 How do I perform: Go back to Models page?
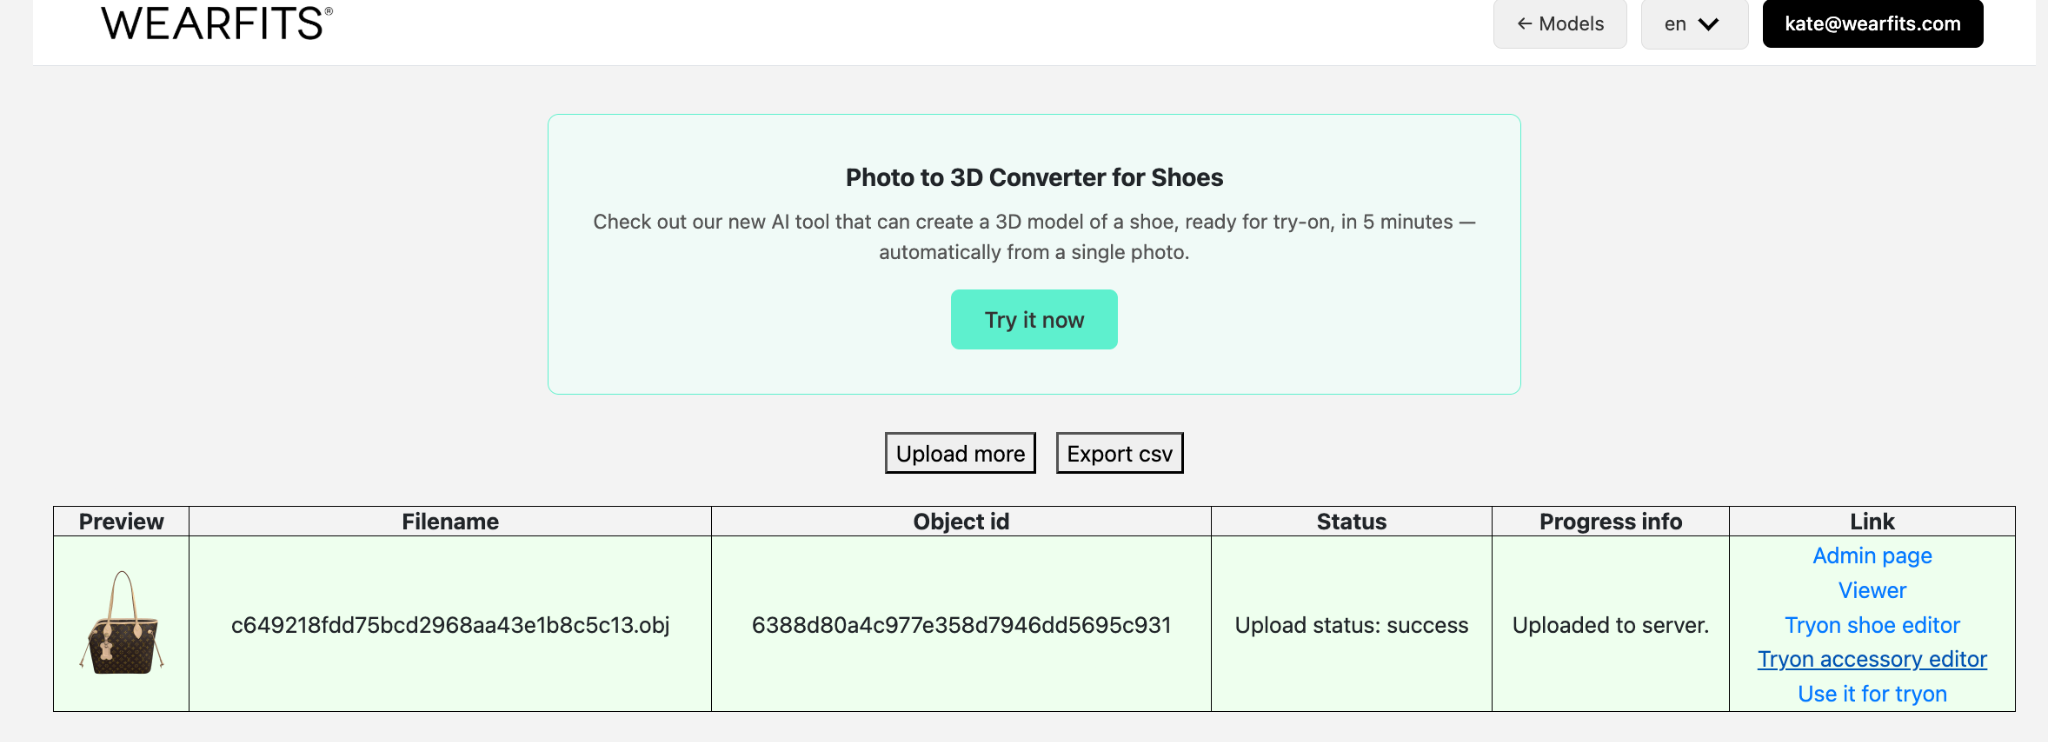click(x=1559, y=24)
